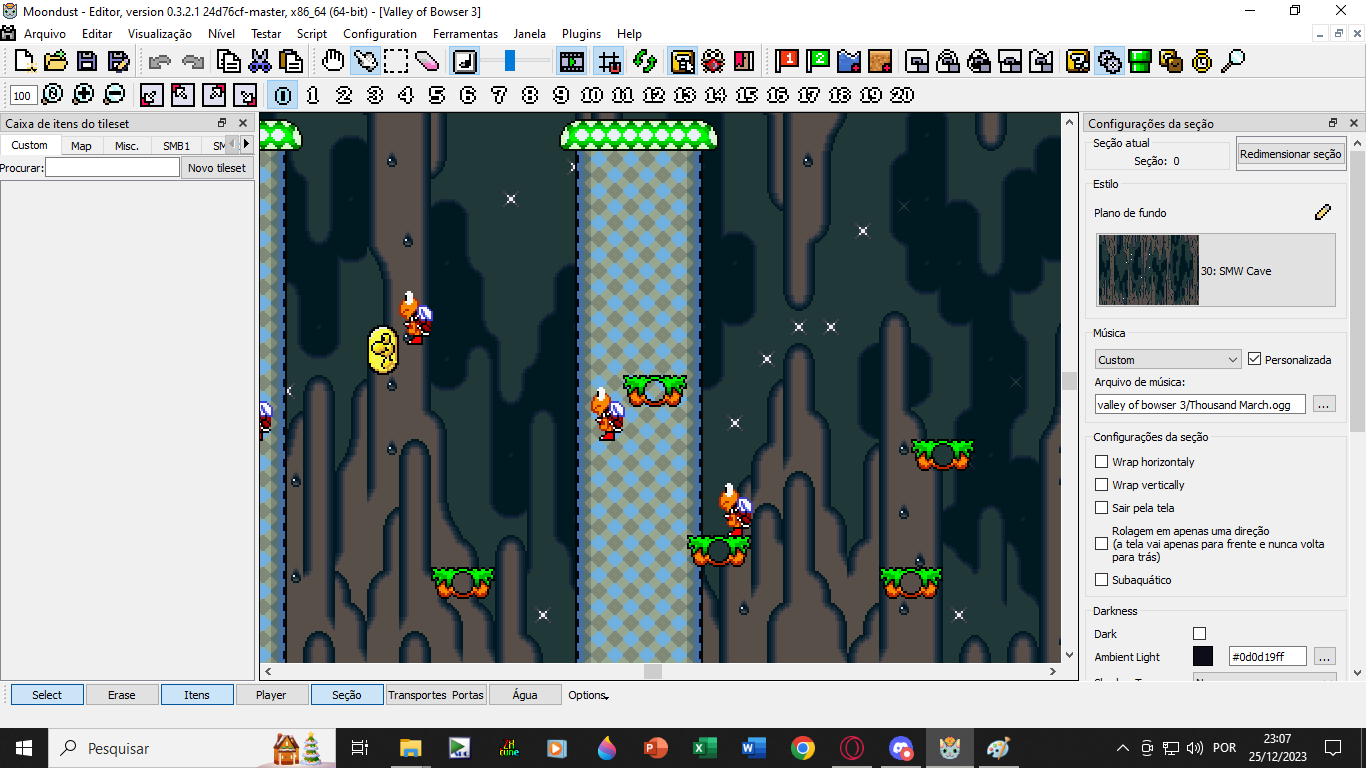Screen dimensions: 1366x768
Task: Click Redimensionar seção button
Action: [x=1290, y=154]
